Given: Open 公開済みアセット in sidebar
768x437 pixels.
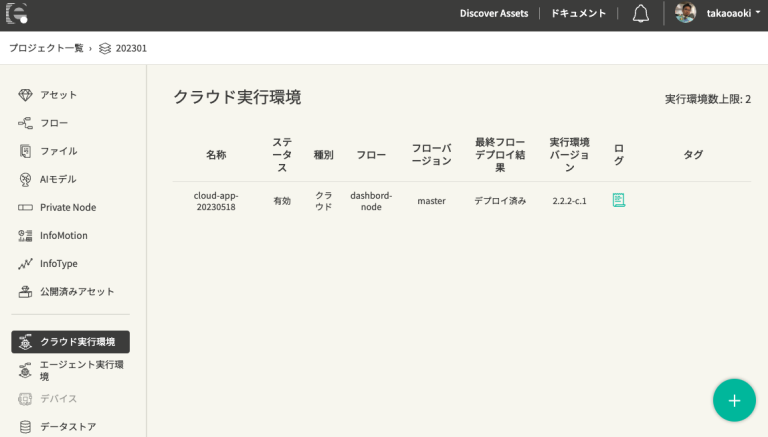Looking at the screenshot, I should [x=77, y=291].
